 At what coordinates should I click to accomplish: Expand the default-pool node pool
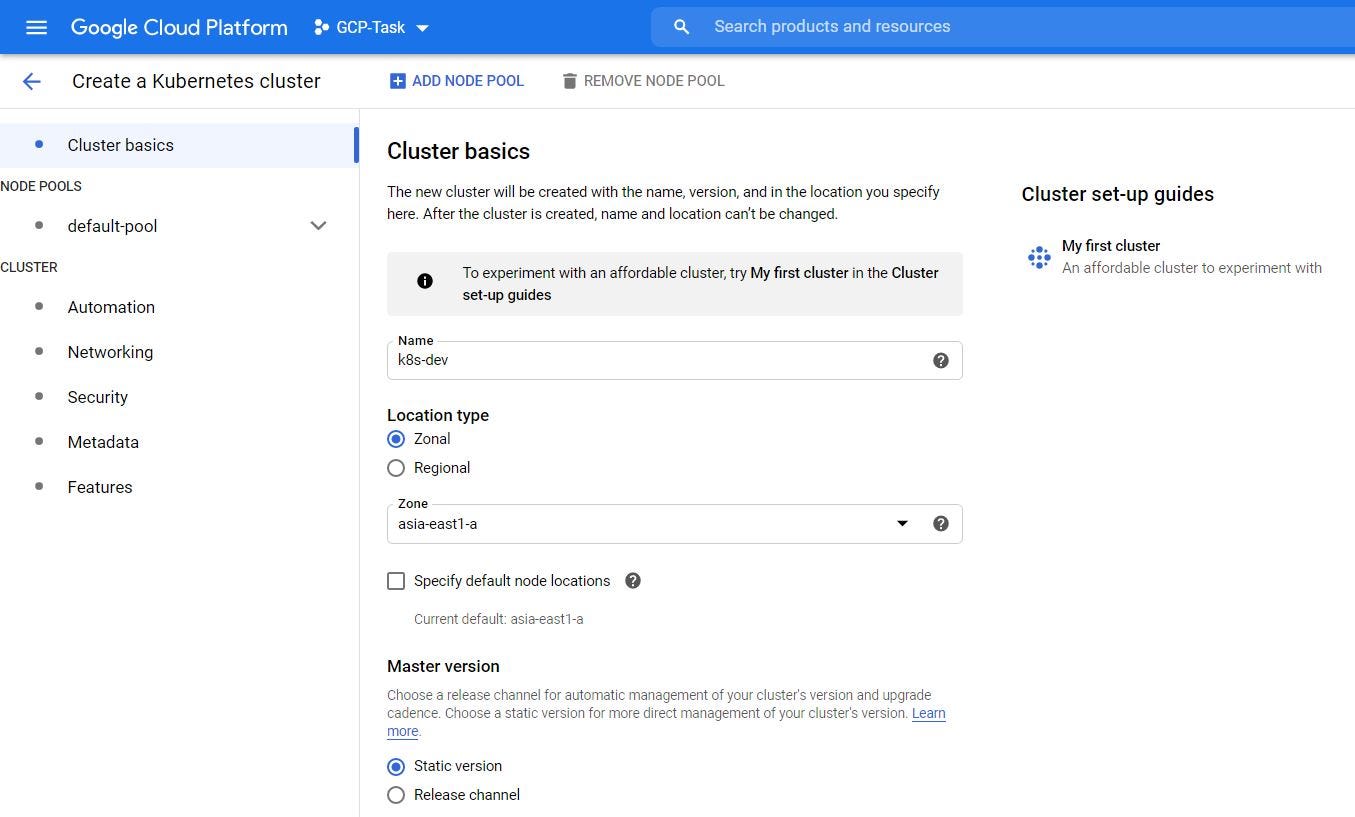[x=318, y=226]
